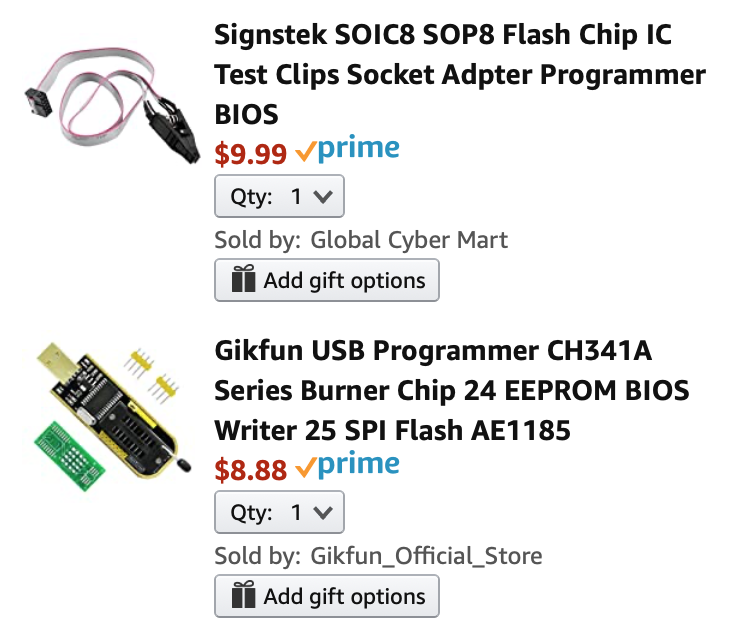The image size is (736, 640).
Task: Click the $8.88 price of the Gikfun programmer
Action: 251,468
